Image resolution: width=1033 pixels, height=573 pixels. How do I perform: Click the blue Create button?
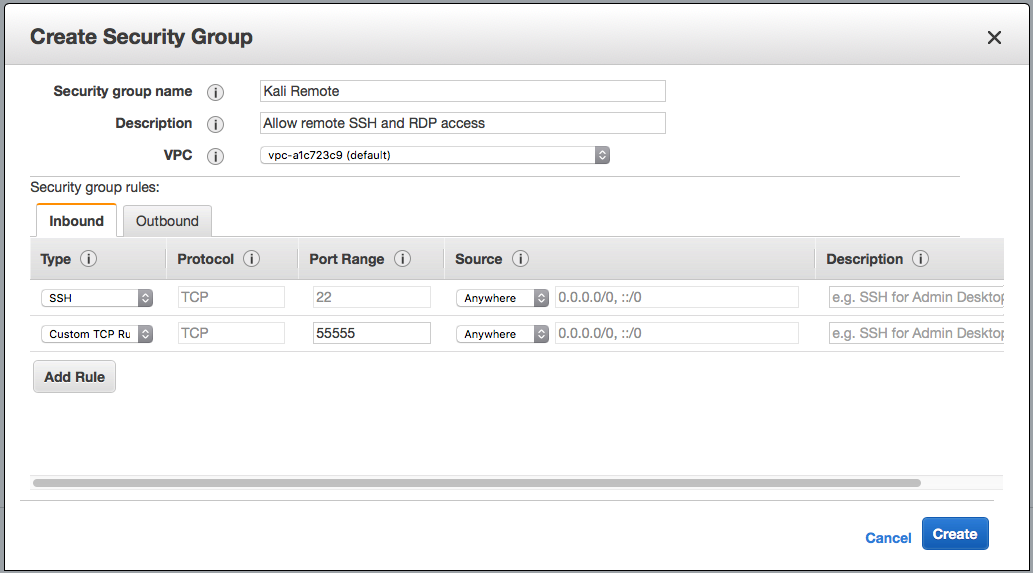(954, 534)
